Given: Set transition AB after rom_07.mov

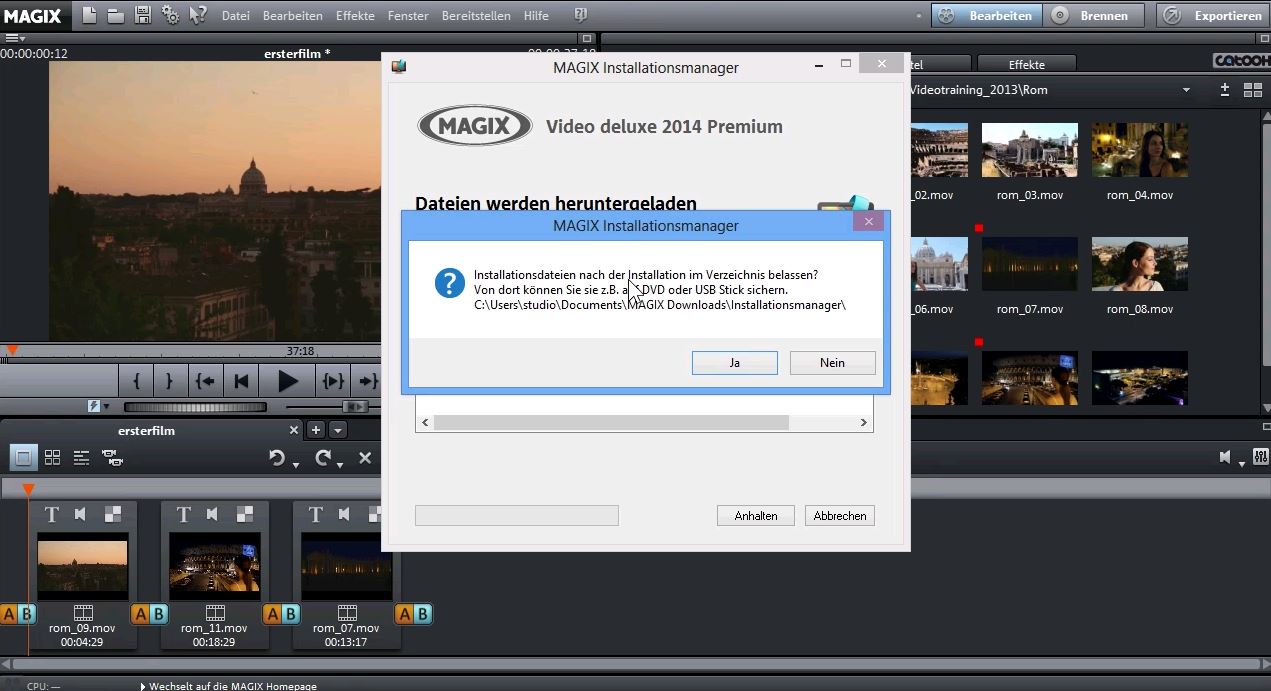Looking at the screenshot, I should point(414,614).
